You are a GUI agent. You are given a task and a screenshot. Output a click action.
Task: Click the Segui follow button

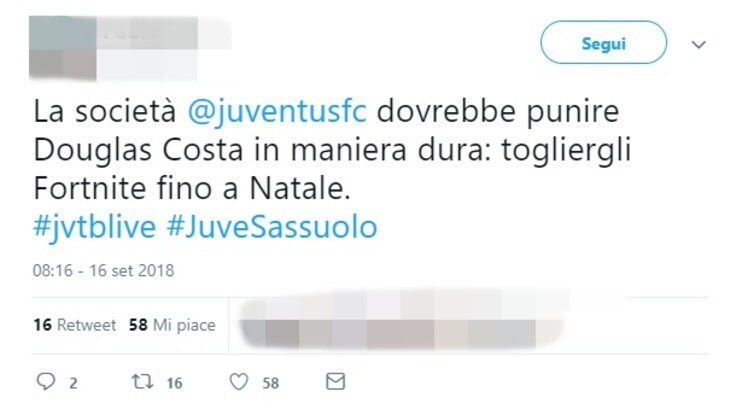(603, 43)
